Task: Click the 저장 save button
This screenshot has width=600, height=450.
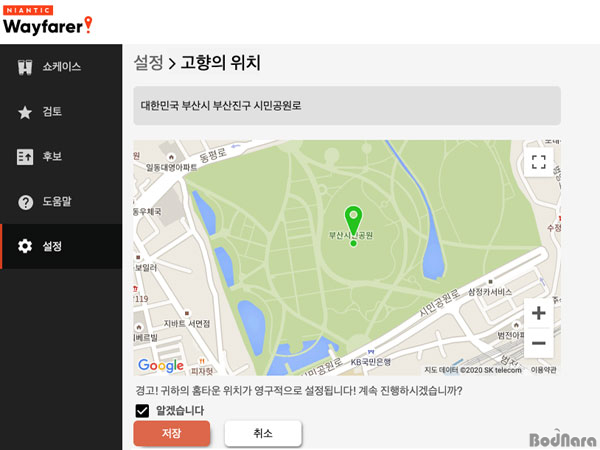Action: click(x=172, y=433)
